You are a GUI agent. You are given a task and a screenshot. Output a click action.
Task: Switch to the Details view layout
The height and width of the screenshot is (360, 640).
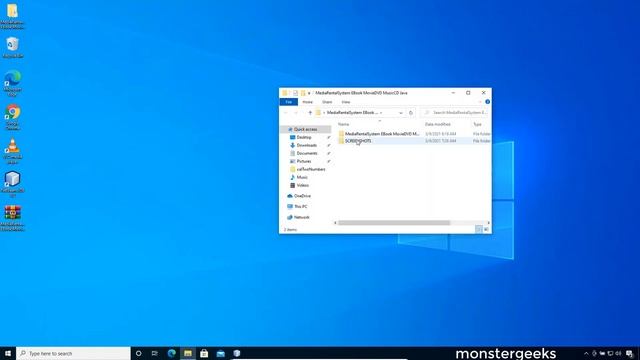[479, 229]
